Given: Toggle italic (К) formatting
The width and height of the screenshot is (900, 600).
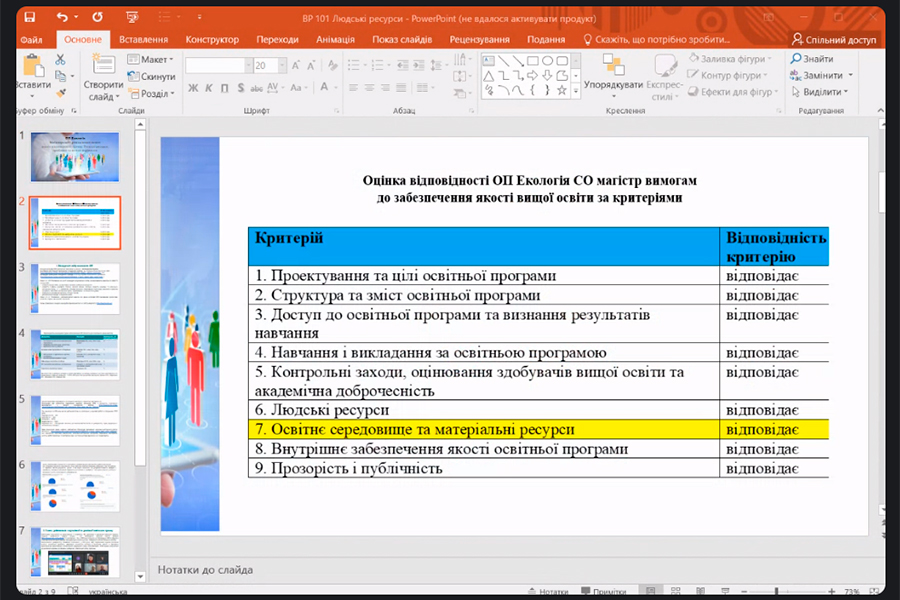Looking at the screenshot, I should point(208,88).
